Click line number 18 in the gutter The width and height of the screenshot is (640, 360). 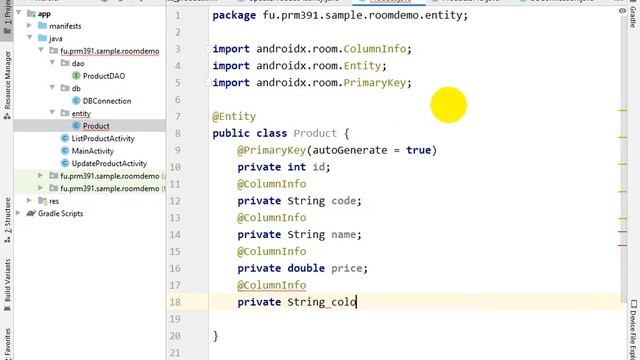tap(175, 302)
